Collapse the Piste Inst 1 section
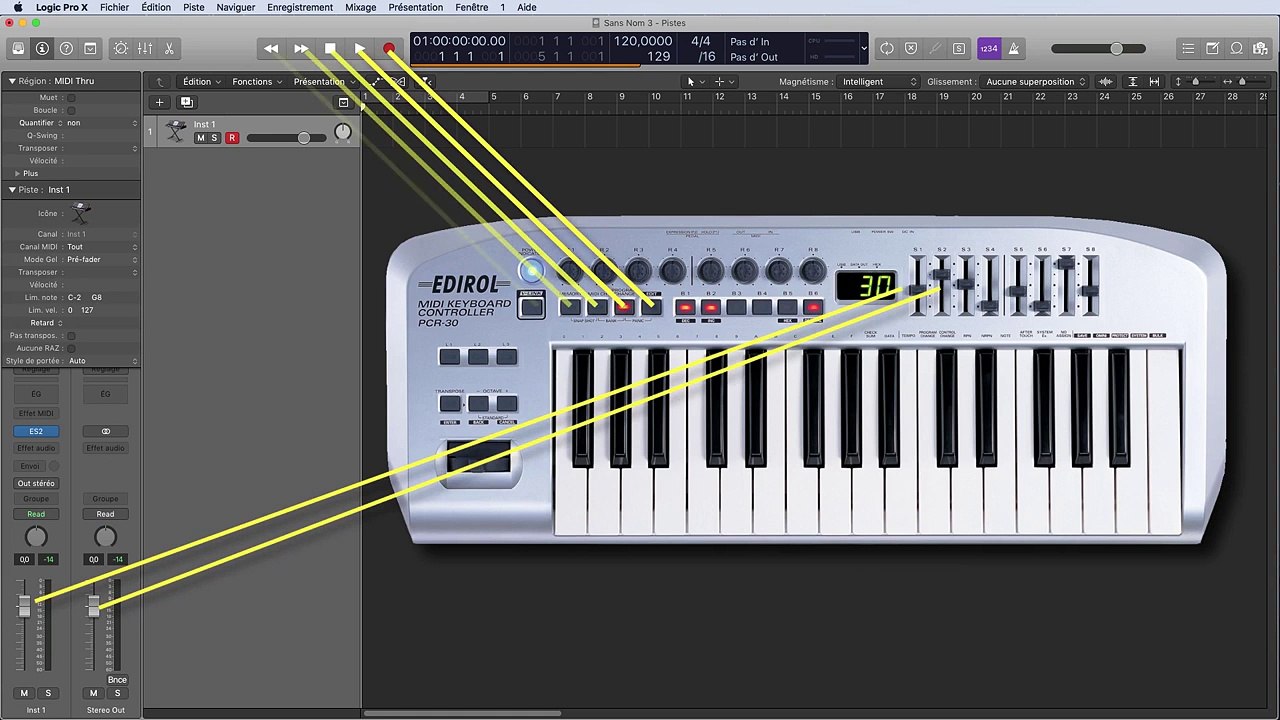This screenshot has height=720, width=1280. 12,190
